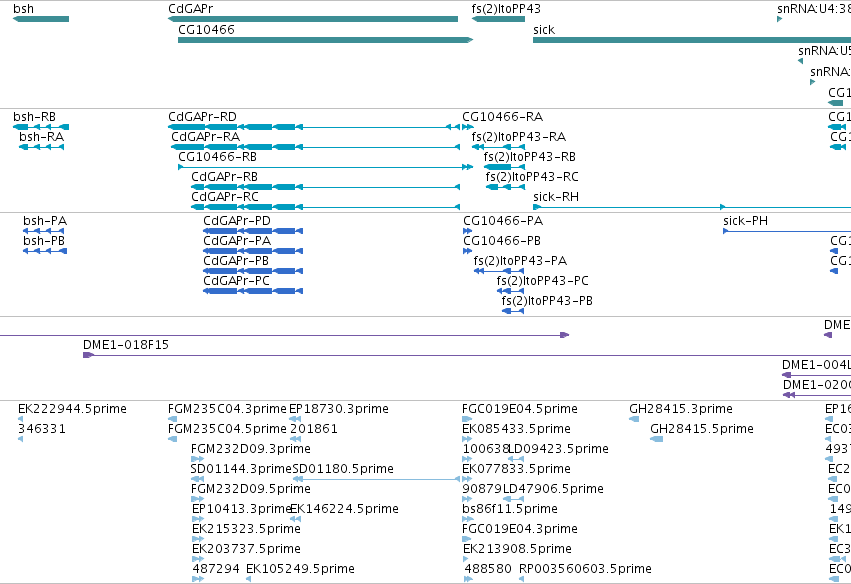Image resolution: width=851 pixels, height=584 pixels.
Task: Select the FGC019E04.5prime EST glyph
Action: pyautogui.click(x=467, y=419)
